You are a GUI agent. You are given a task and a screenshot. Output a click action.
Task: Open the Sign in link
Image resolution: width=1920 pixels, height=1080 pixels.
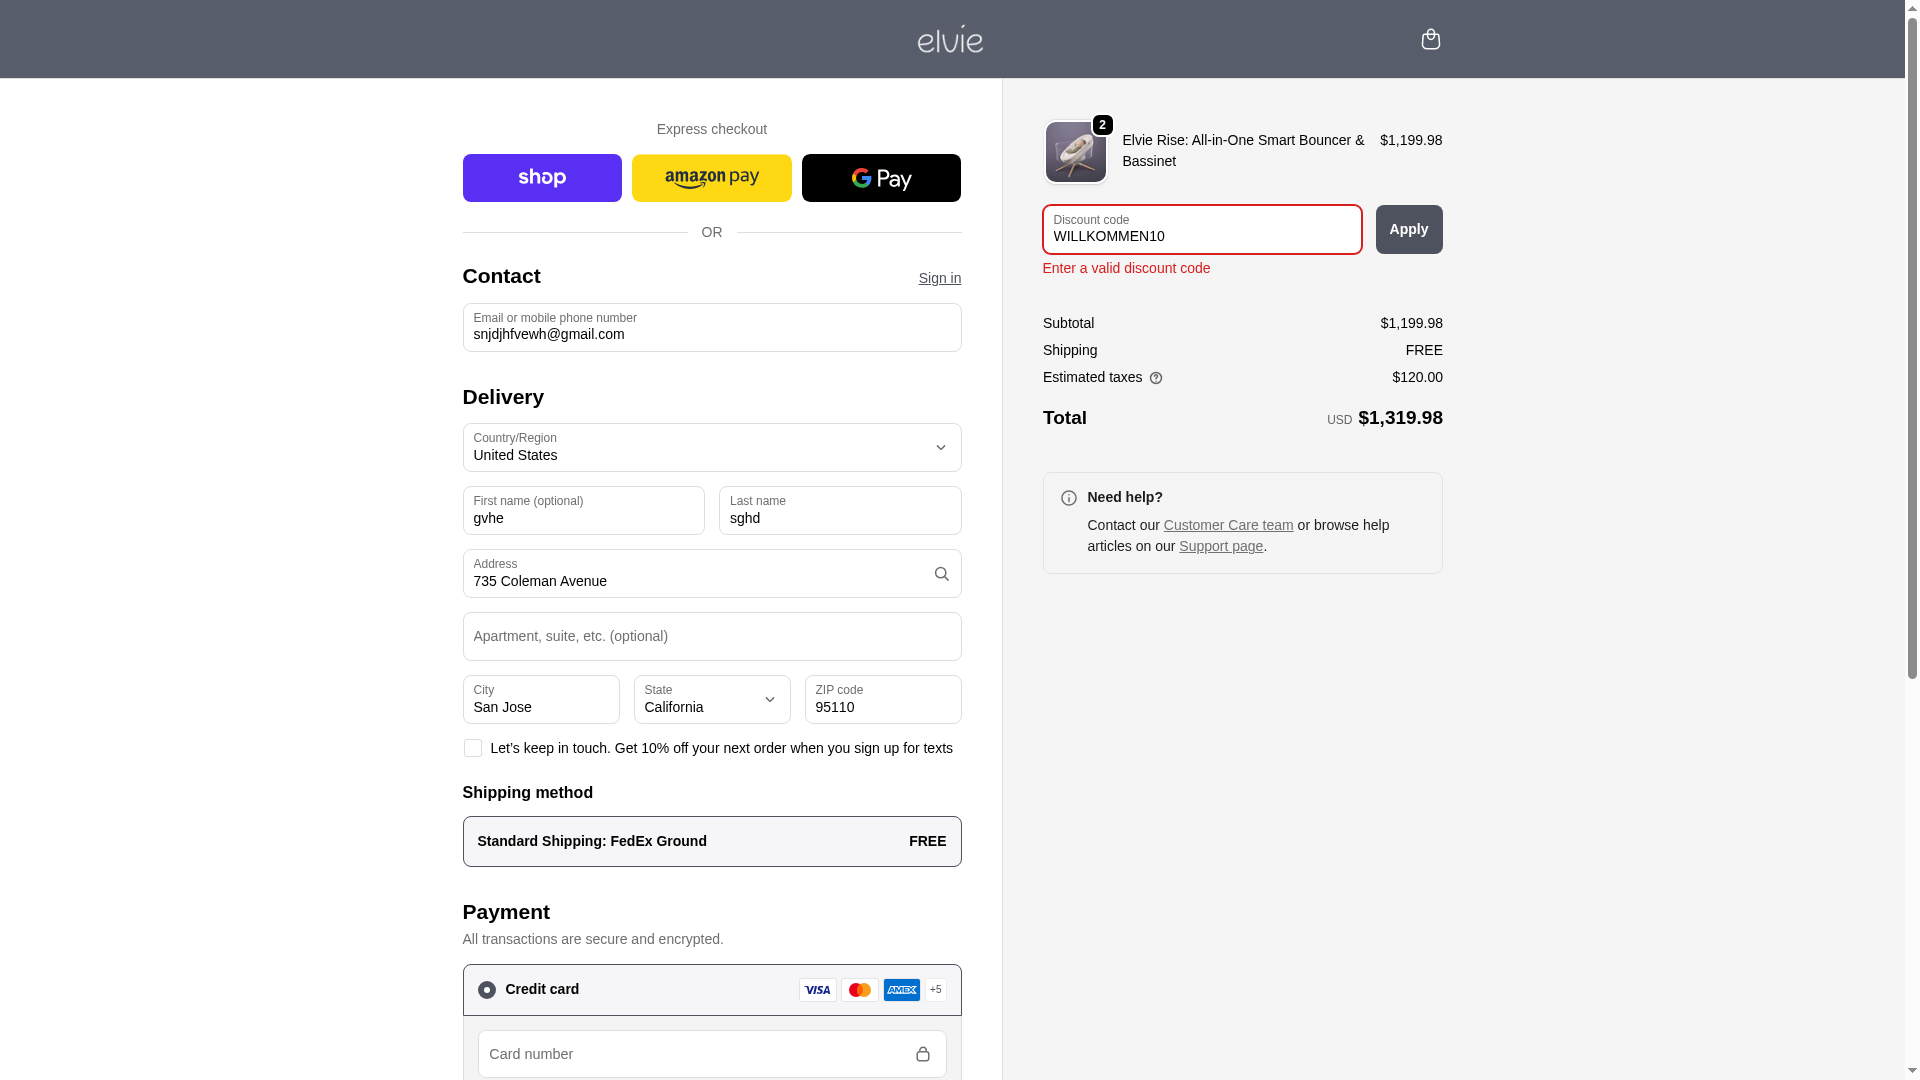coord(940,278)
